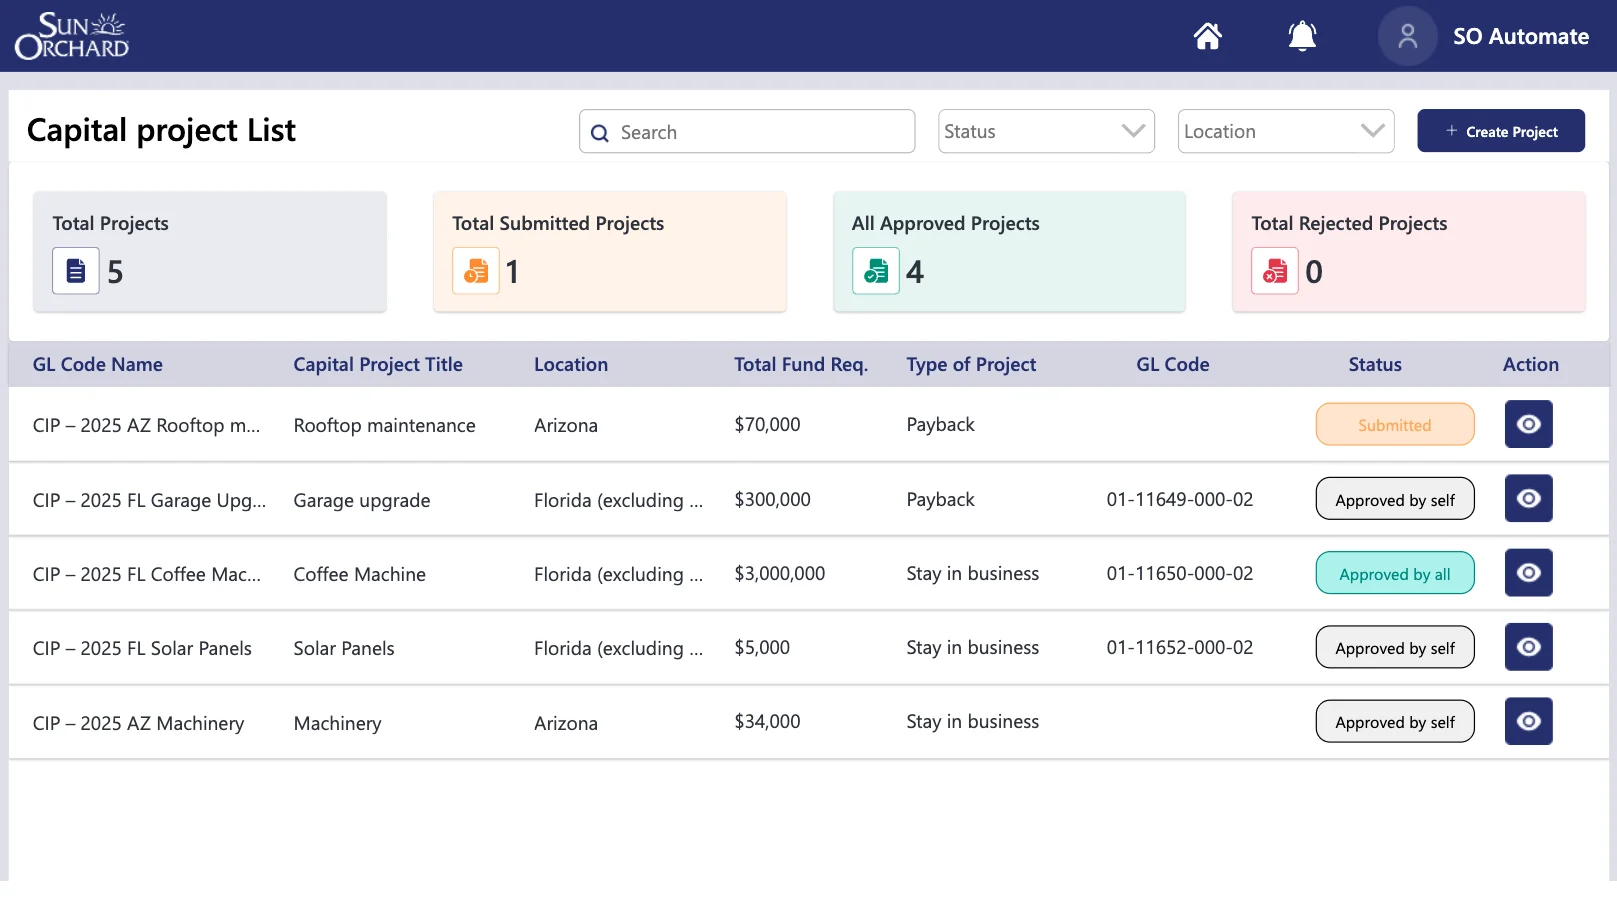
Task: Click the notifications bell icon
Action: pyautogui.click(x=1302, y=35)
